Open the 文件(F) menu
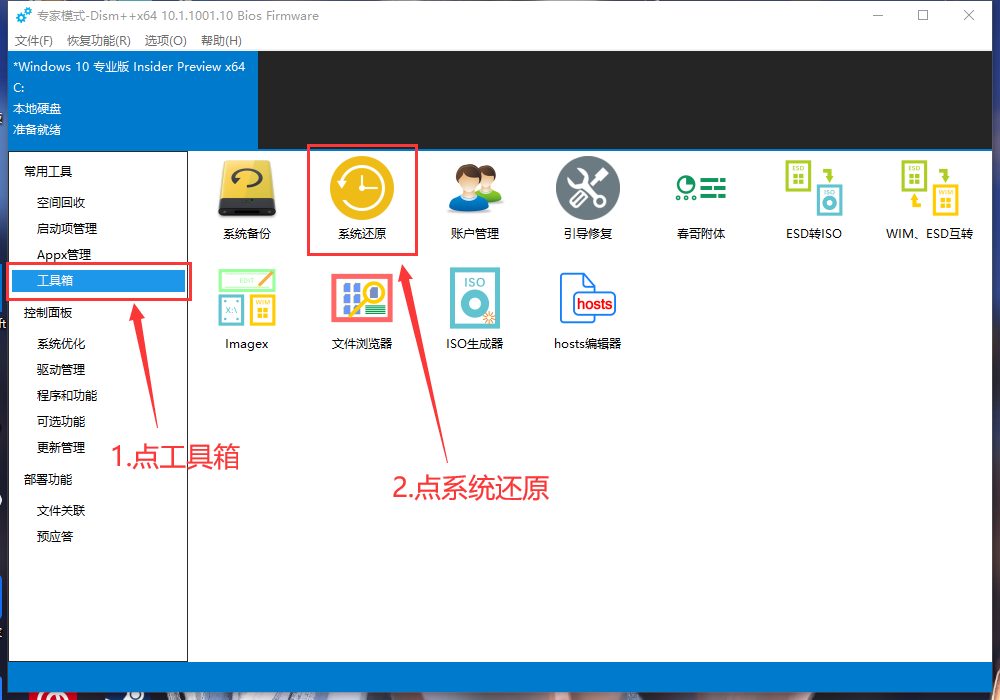Image resolution: width=1000 pixels, height=700 pixels. pyautogui.click(x=34, y=41)
